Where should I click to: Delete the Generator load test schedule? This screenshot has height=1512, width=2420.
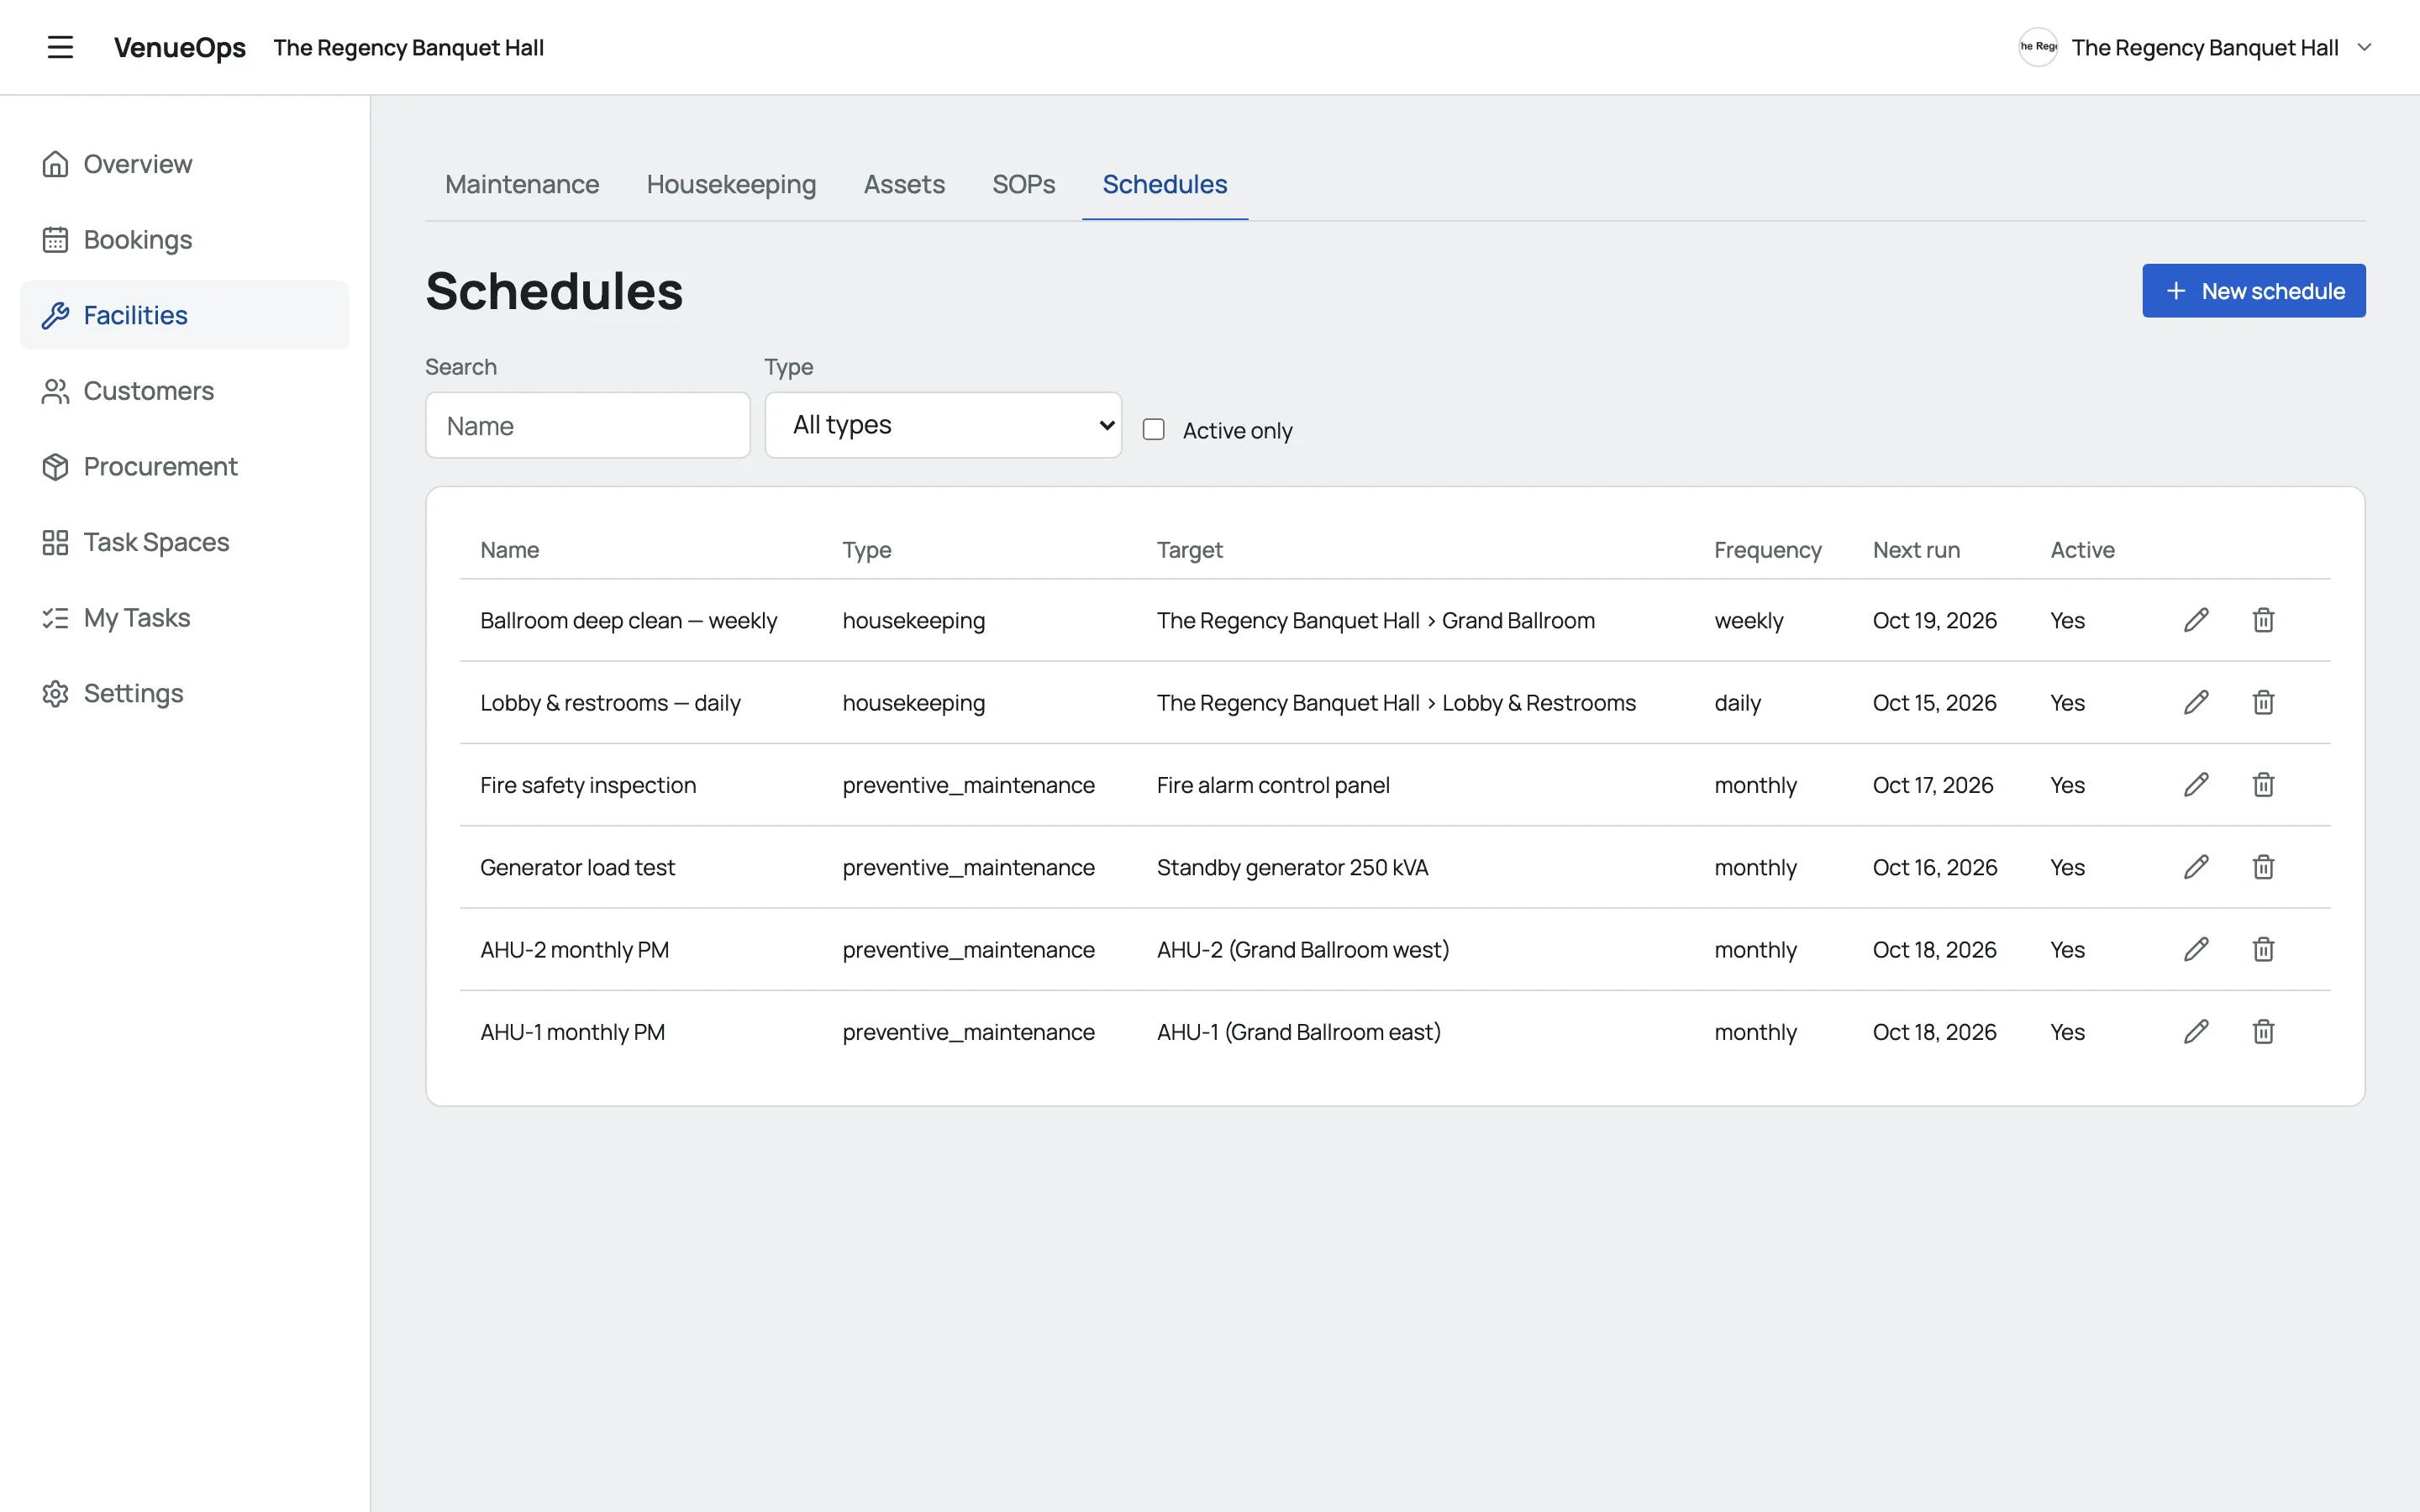click(x=2263, y=867)
